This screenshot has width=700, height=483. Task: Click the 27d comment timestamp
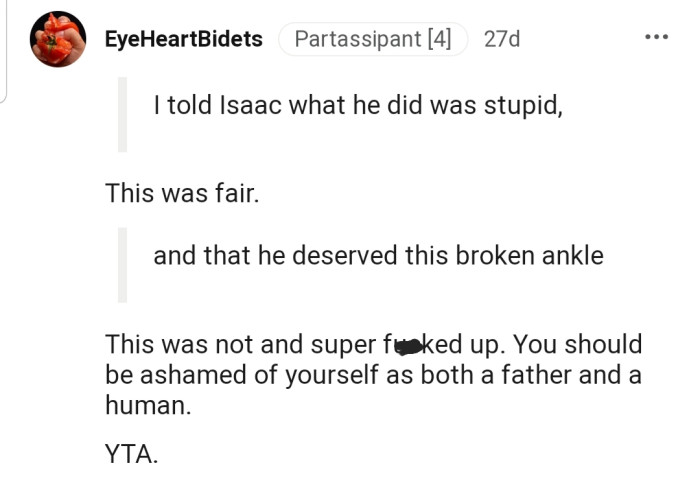(501, 39)
